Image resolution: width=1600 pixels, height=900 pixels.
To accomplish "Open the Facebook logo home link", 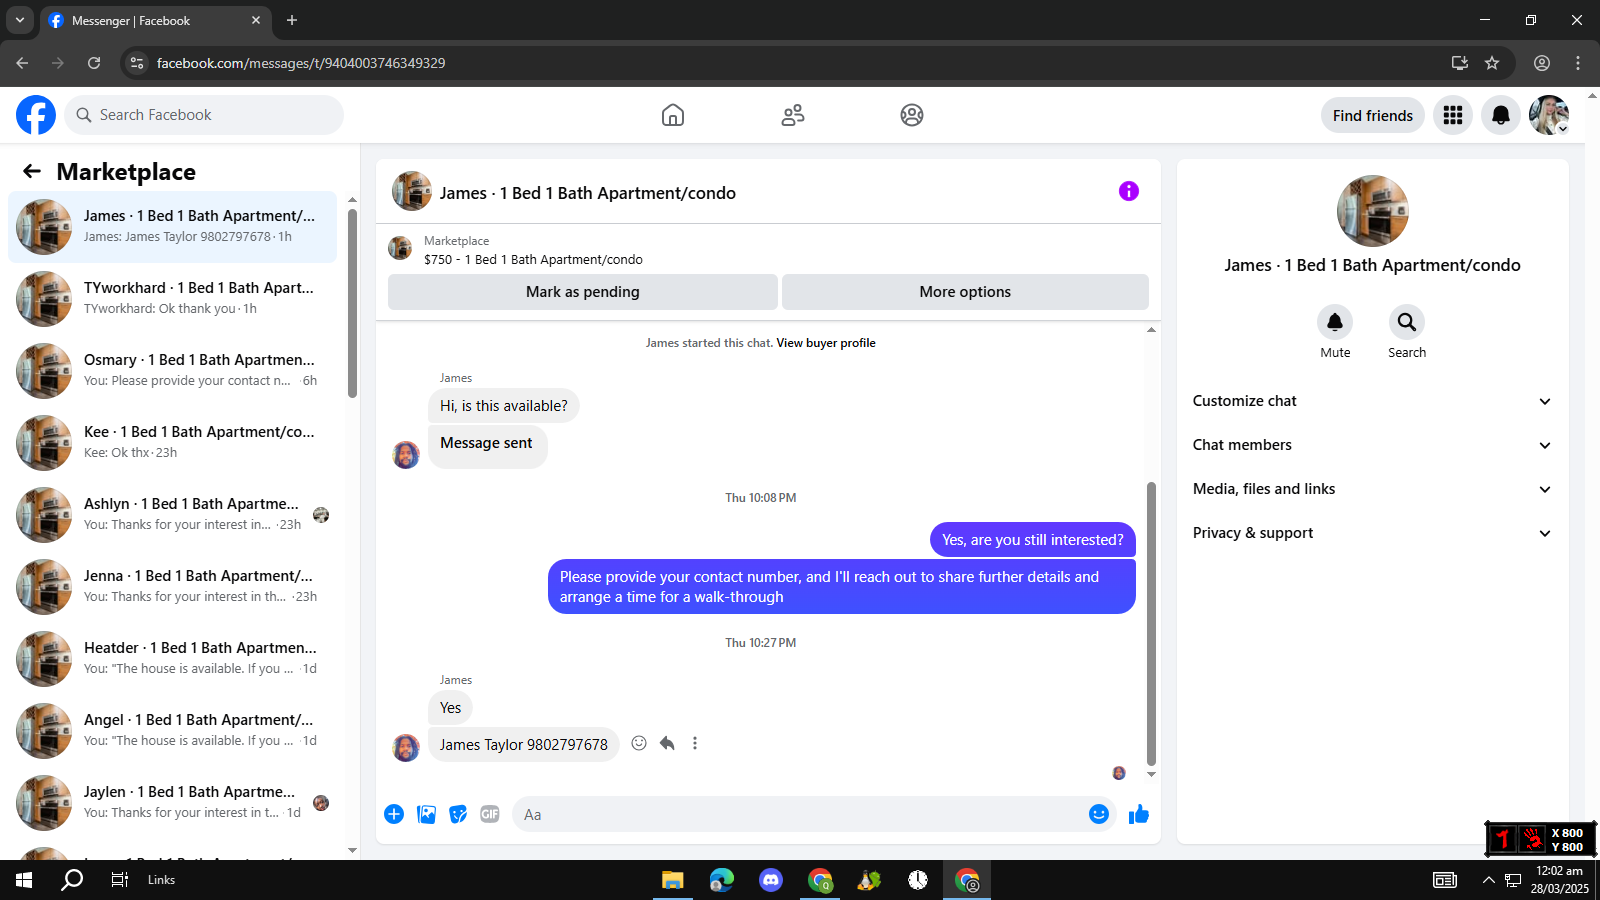I will coord(36,115).
